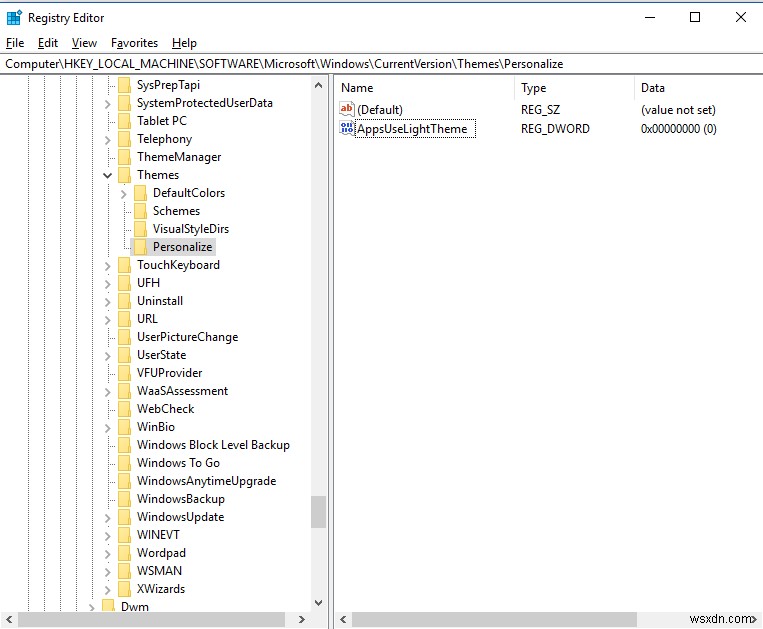The width and height of the screenshot is (763, 629).
Task: Click the Tablet PC folder icon
Action: [x=124, y=121]
